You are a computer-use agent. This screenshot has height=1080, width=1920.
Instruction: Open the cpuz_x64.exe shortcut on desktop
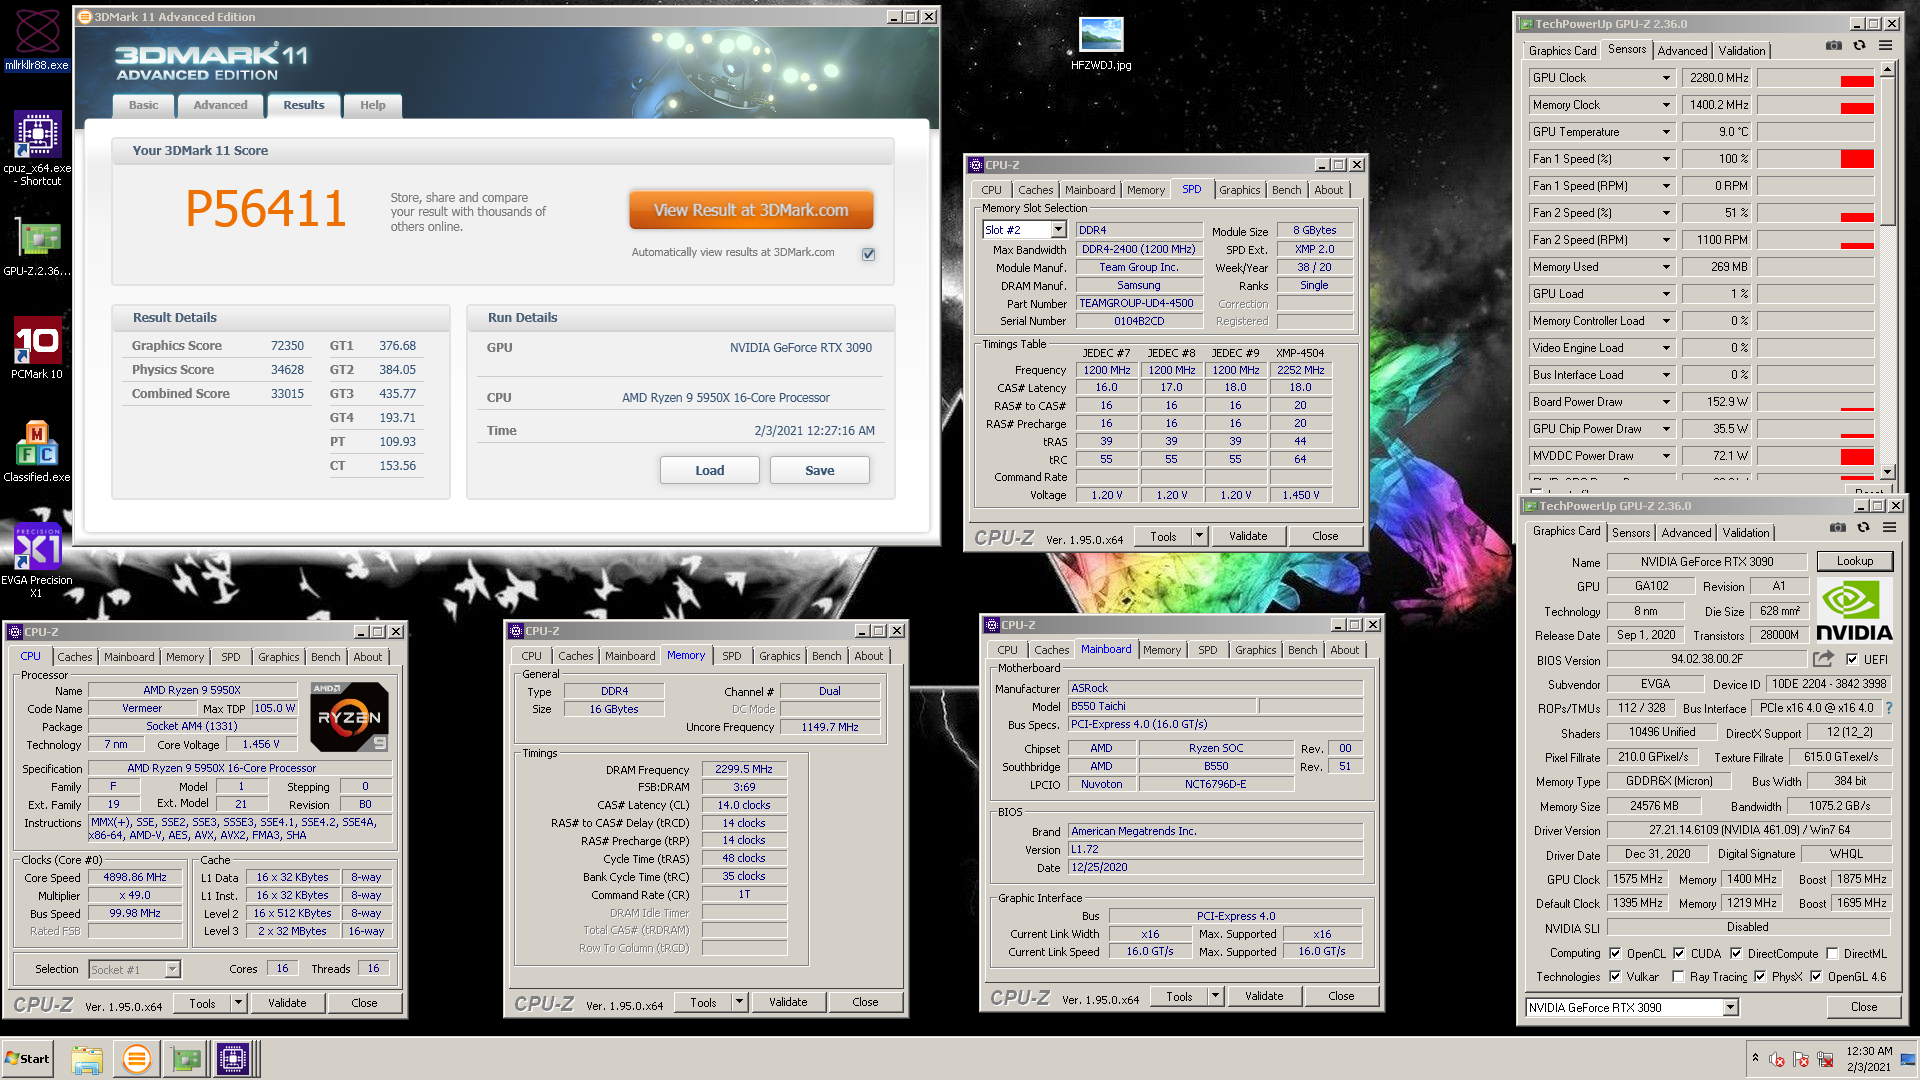(37, 148)
